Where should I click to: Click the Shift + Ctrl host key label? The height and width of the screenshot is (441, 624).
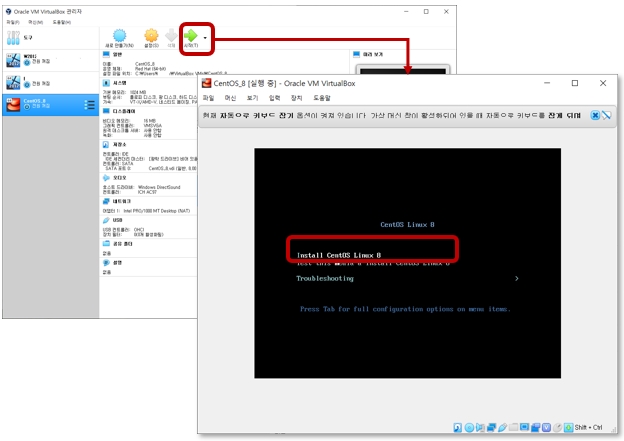[x=588, y=427]
